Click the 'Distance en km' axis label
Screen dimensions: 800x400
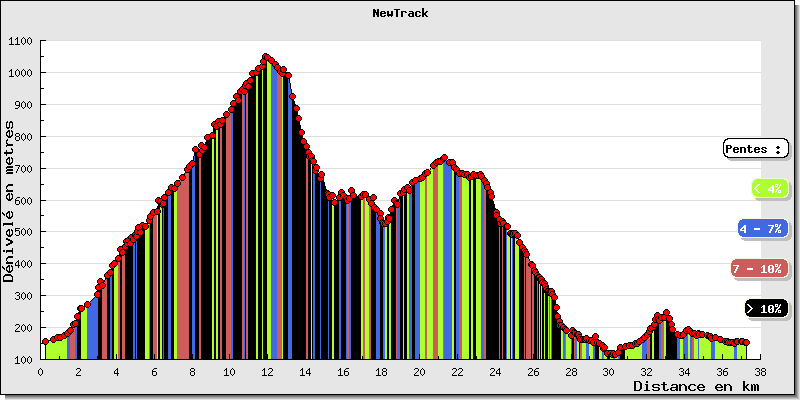click(x=696, y=386)
